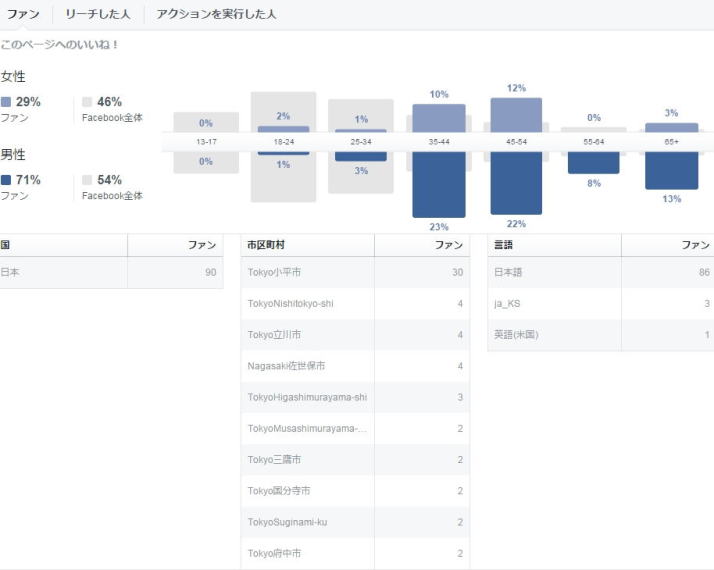
Task: Switch to the ファン tab
Action: click(23, 14)
